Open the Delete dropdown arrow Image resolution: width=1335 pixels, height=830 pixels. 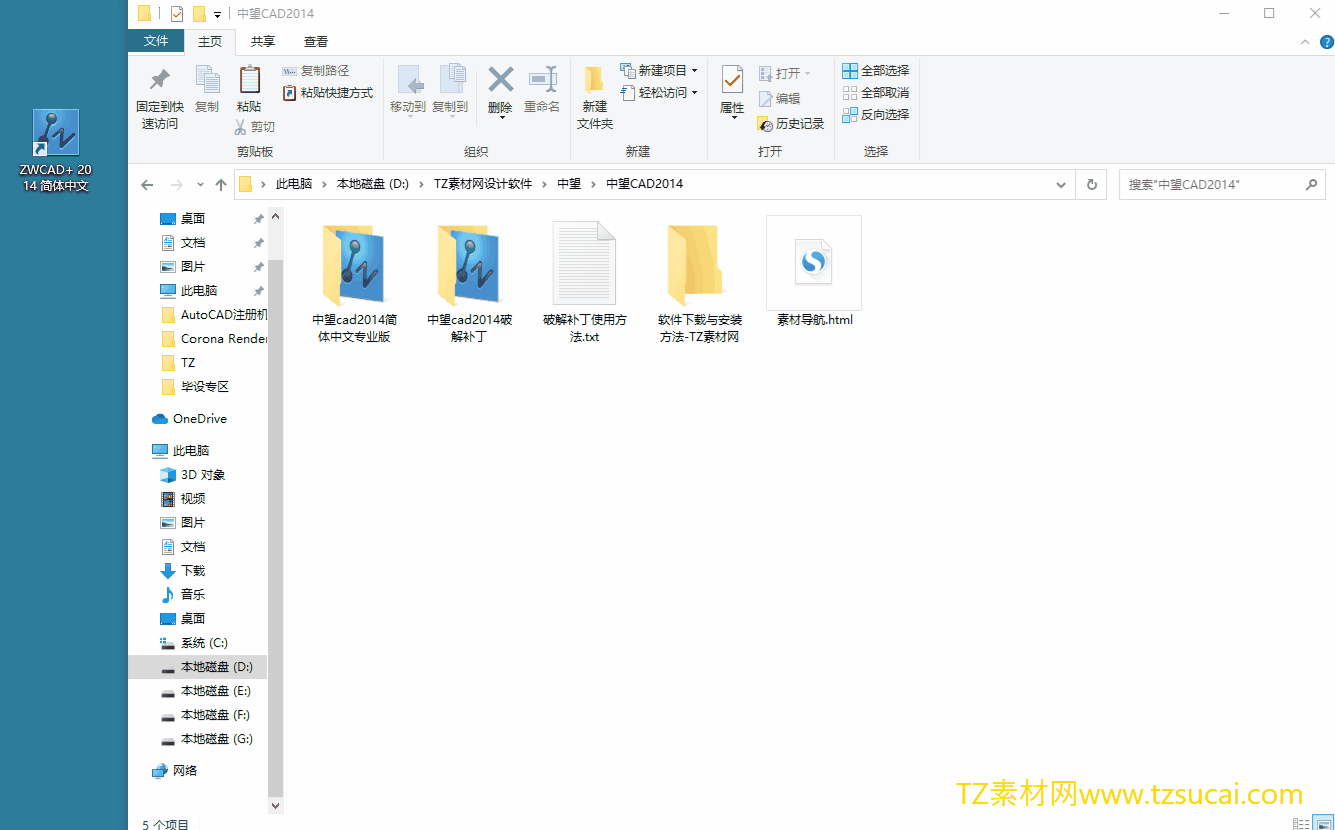501,118
